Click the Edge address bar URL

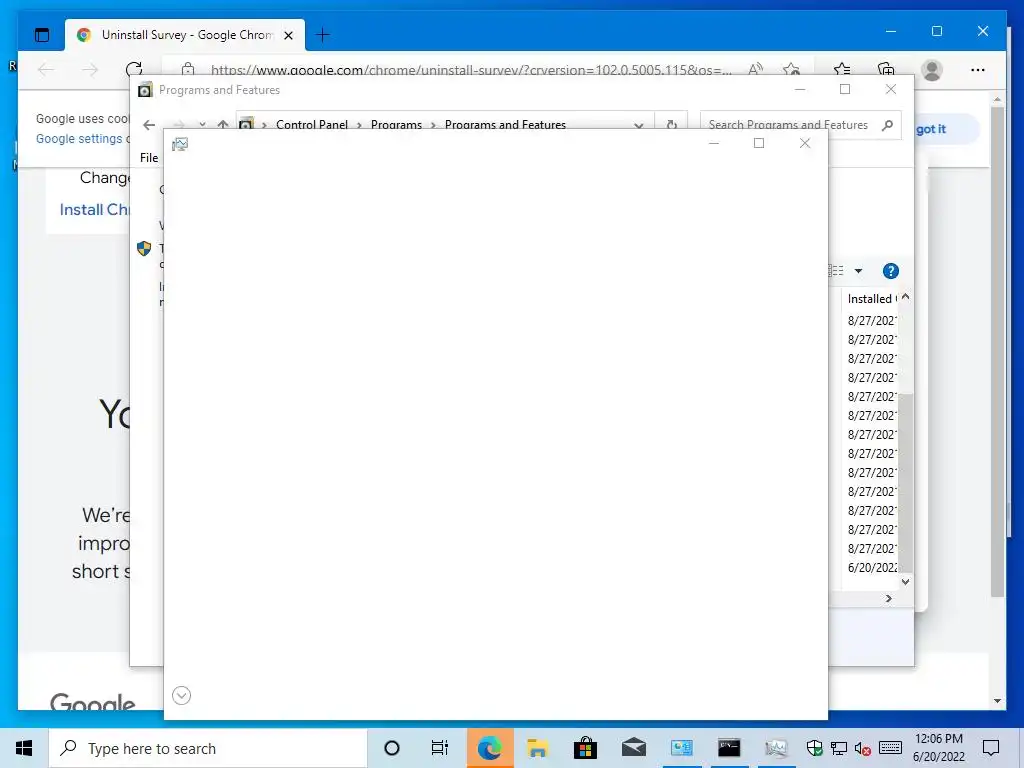click(x=470, y=70)
